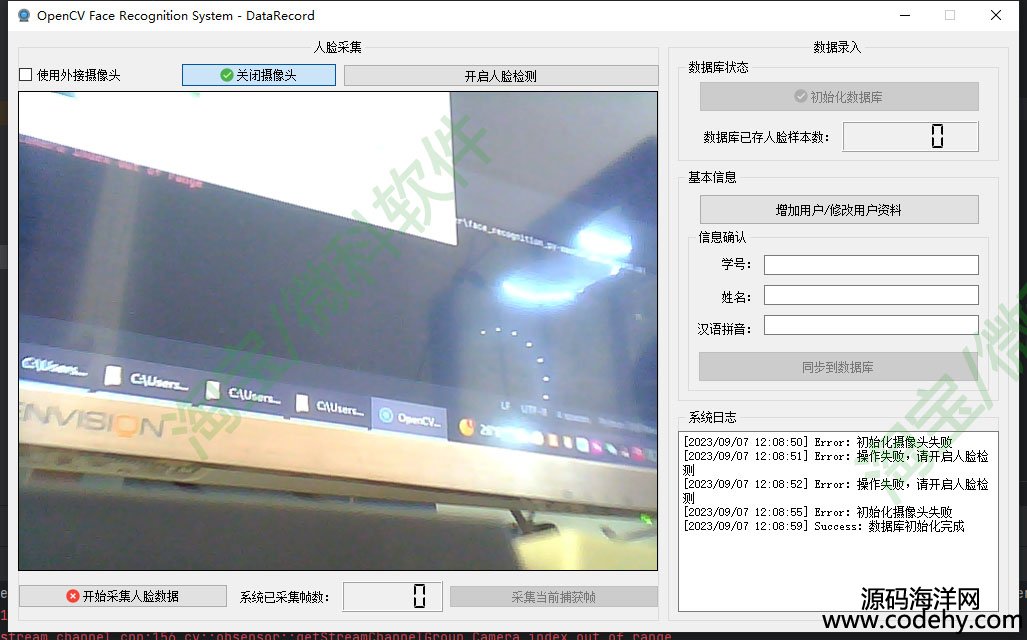1027x640 pixels.
Task: Select the 数据库初始化完成 success log line
Action: [x=824, y=526]
